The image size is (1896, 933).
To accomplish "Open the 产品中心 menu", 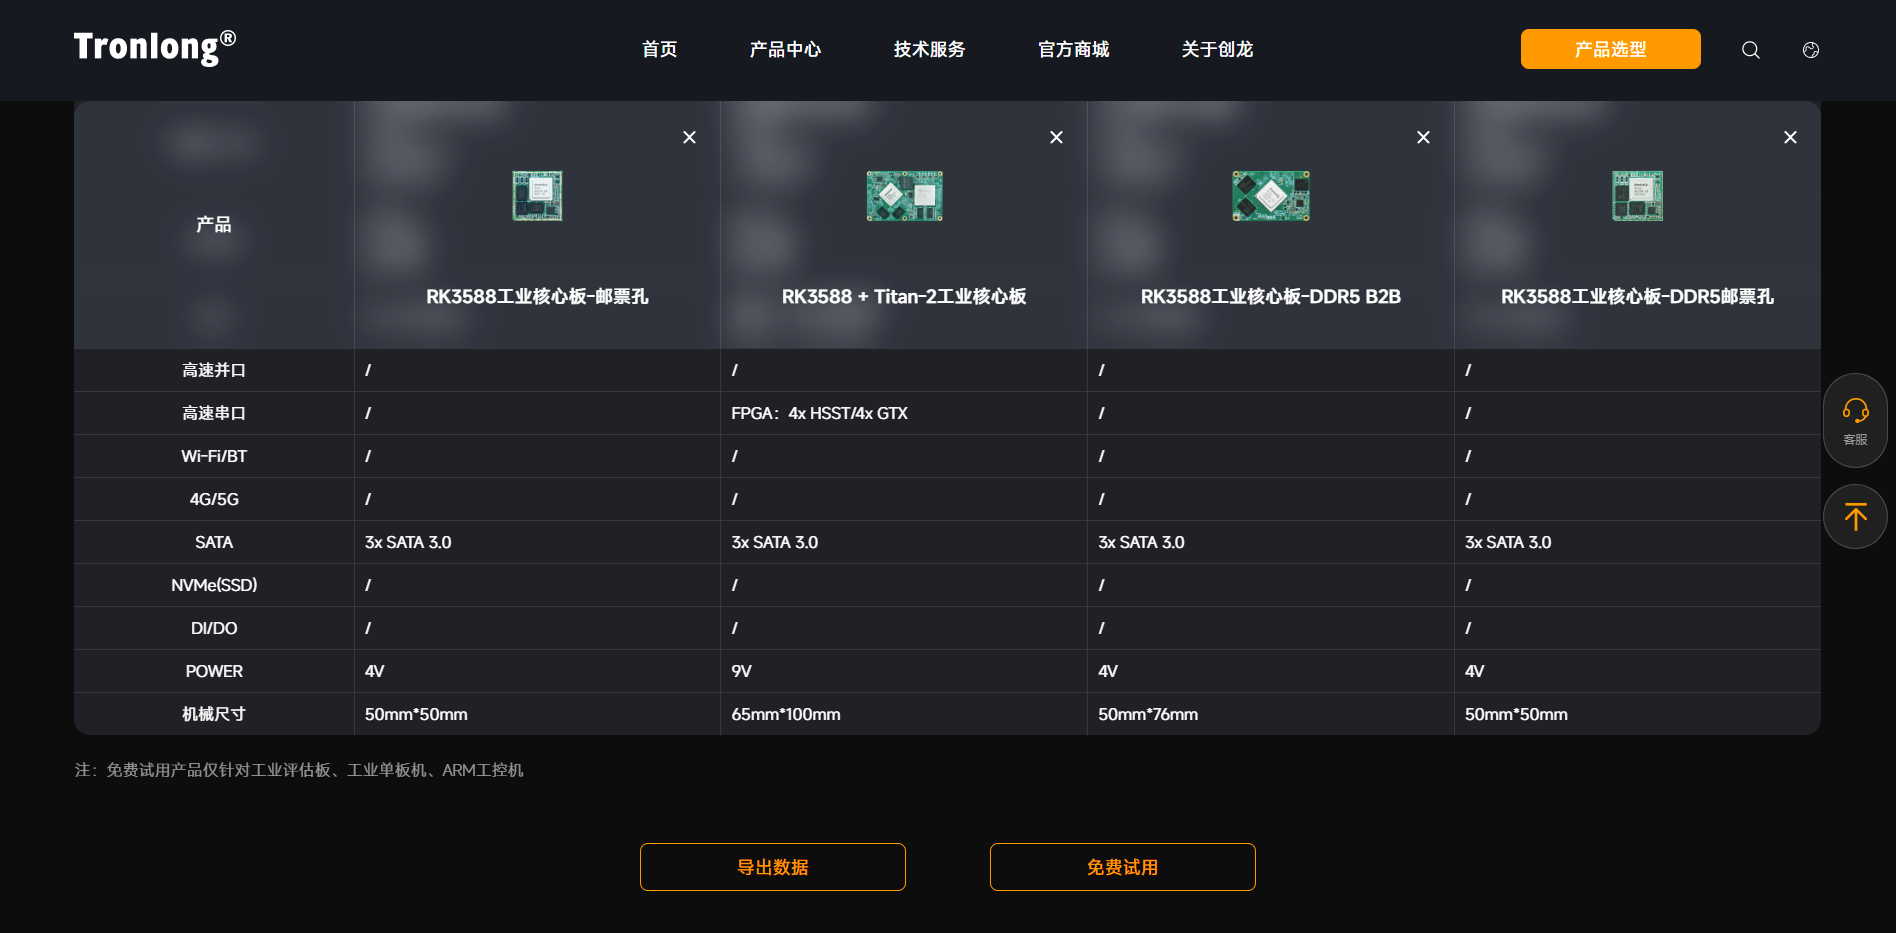I will coord(785,49).
